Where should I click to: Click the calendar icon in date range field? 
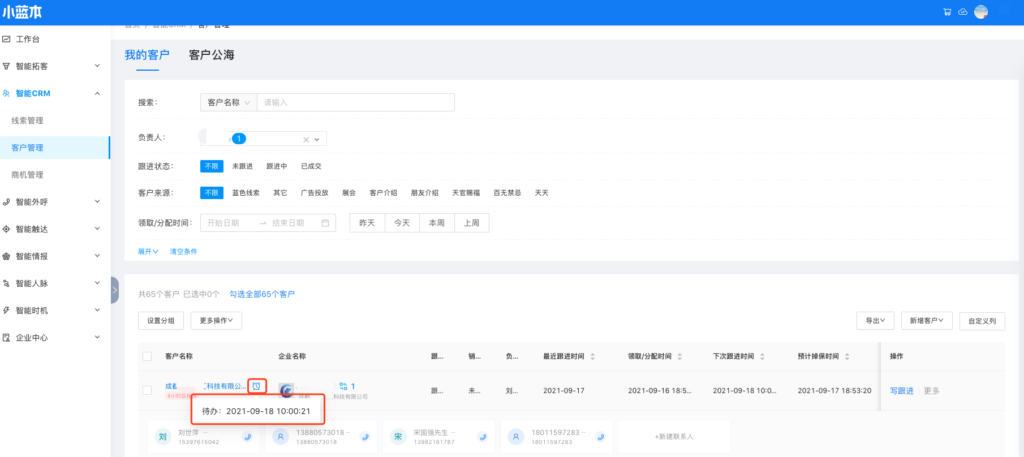point(325,222)
